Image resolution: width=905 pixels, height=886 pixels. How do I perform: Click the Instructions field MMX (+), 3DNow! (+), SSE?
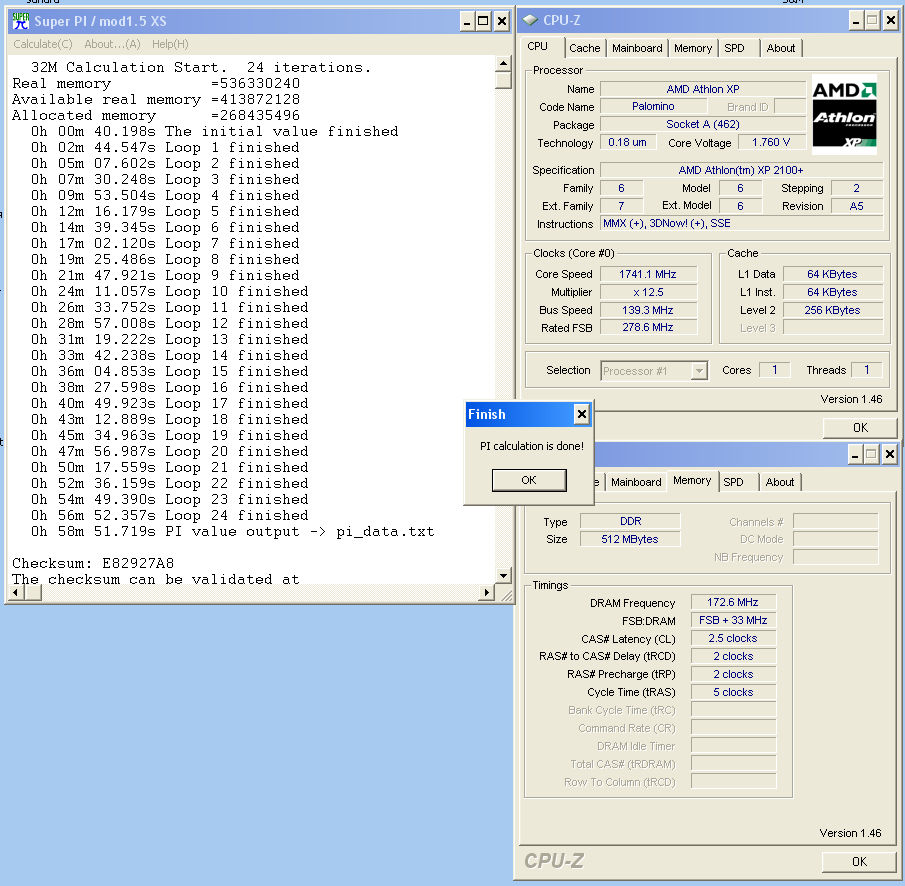coord(741,223)
